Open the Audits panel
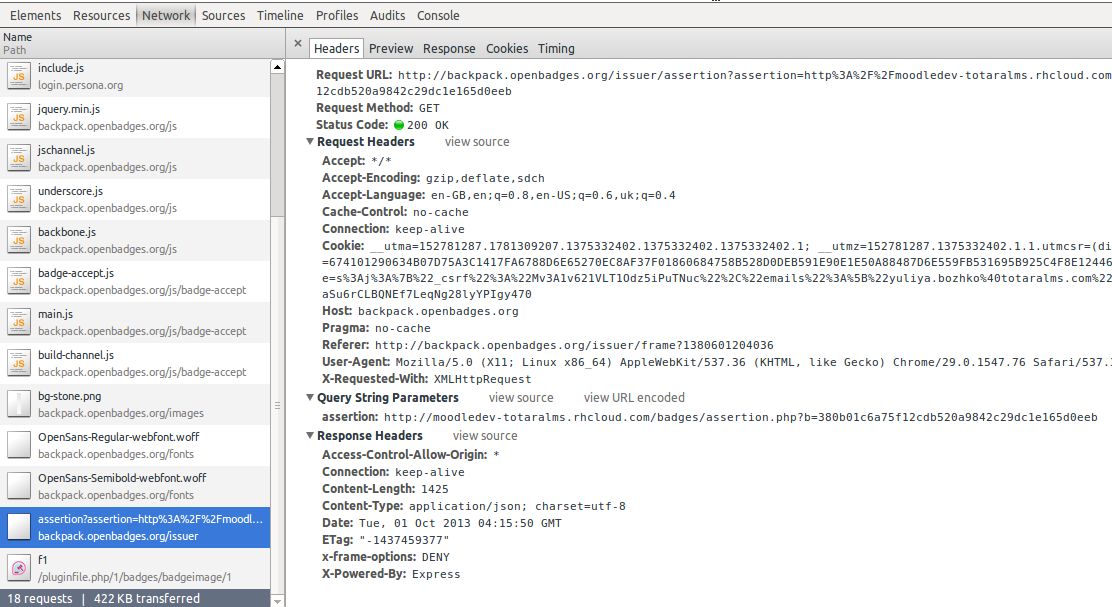Viewport: 1112px width, 607px height. click(x=388, y=16)
